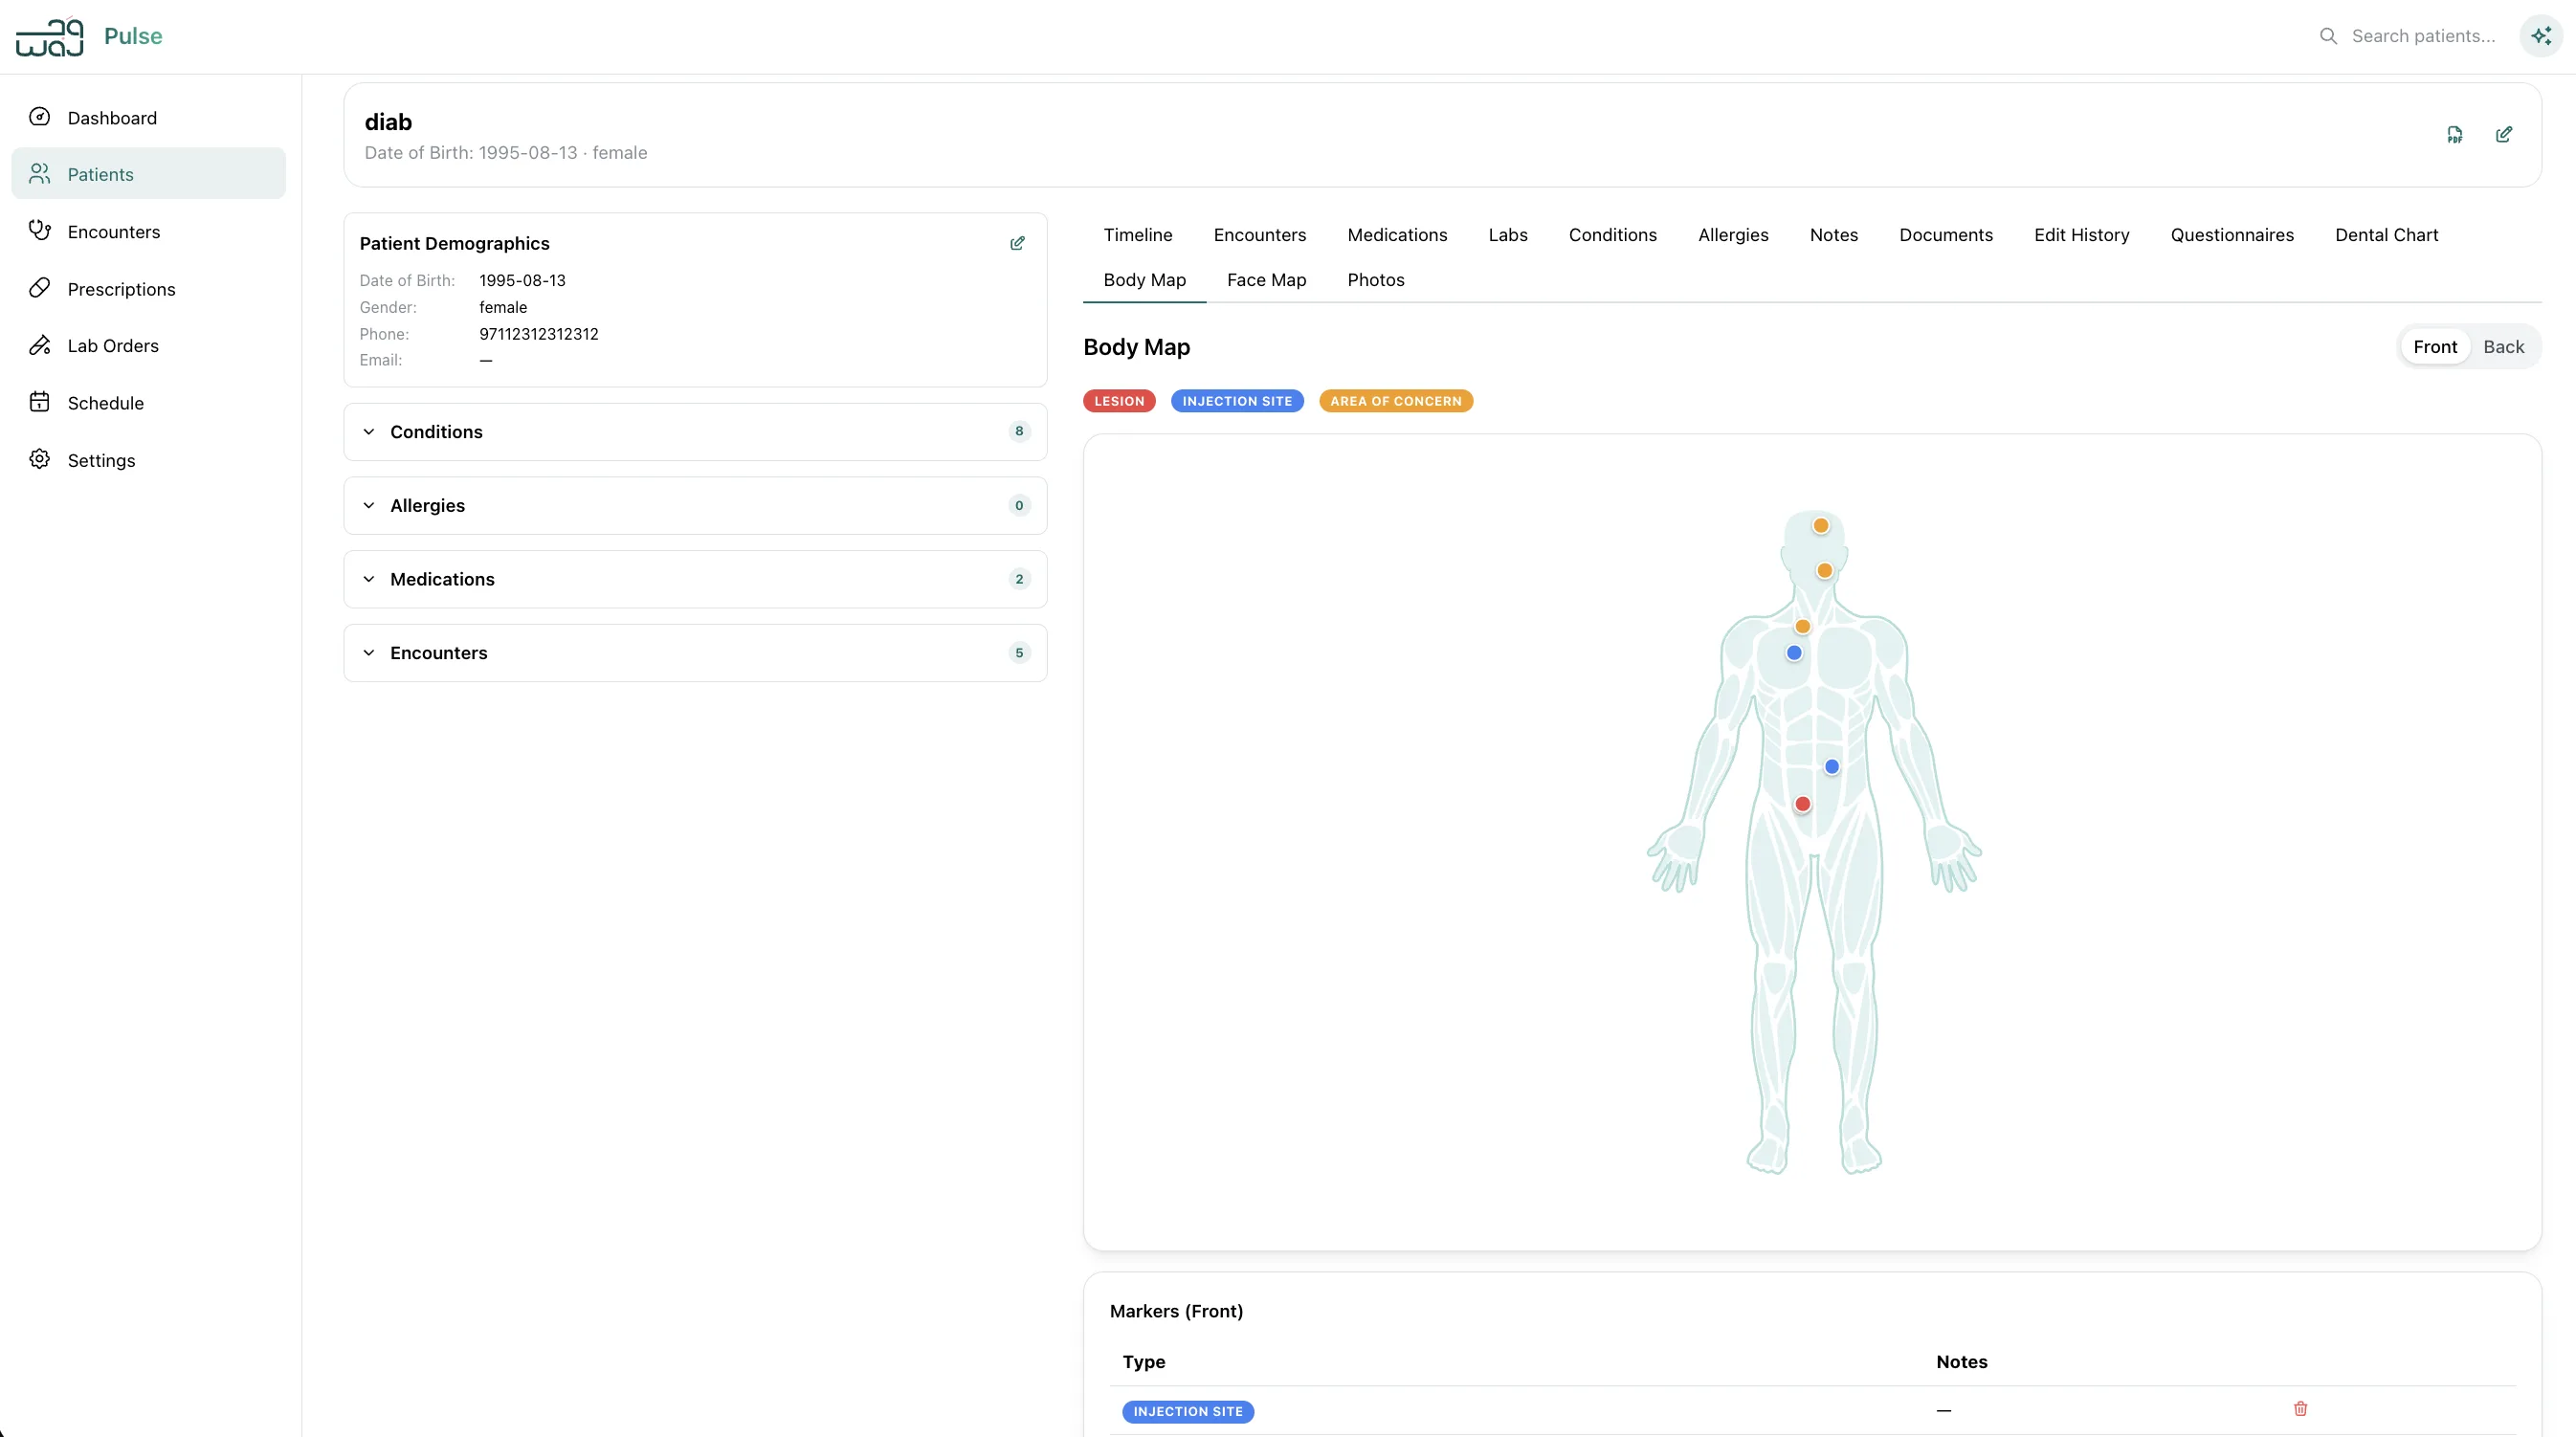This screenshot has height=1437, width=2576.
Task: Switch body map to Back view
Action: point(2505,346)
